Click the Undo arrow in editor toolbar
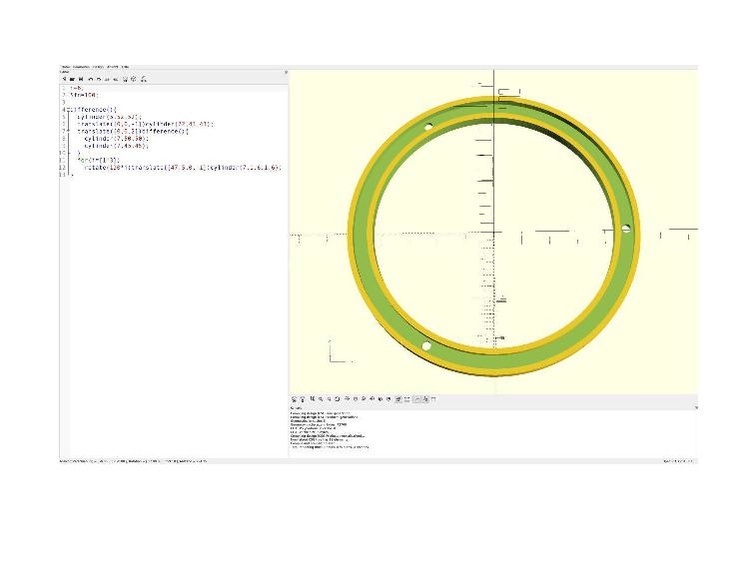This screenshot has width=755, height=566. 90,79
